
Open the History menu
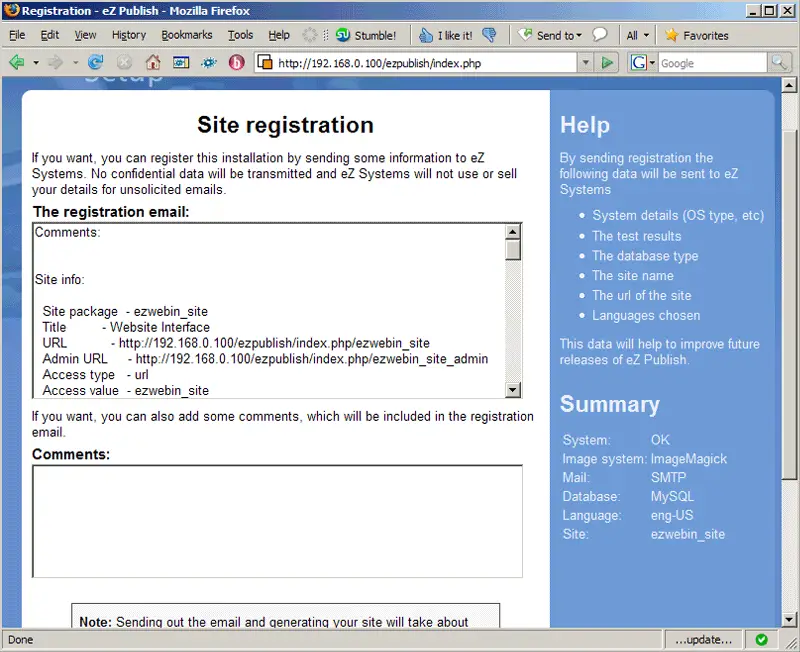pyautogui.click(x=129, y=35)
